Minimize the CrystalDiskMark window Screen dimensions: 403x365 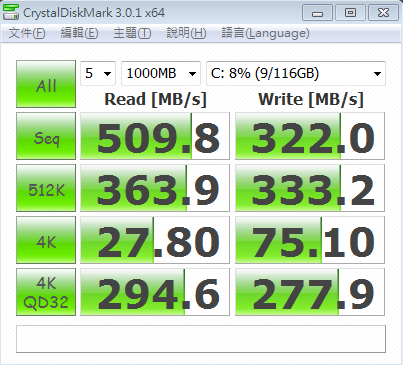[x=317, y=13]
